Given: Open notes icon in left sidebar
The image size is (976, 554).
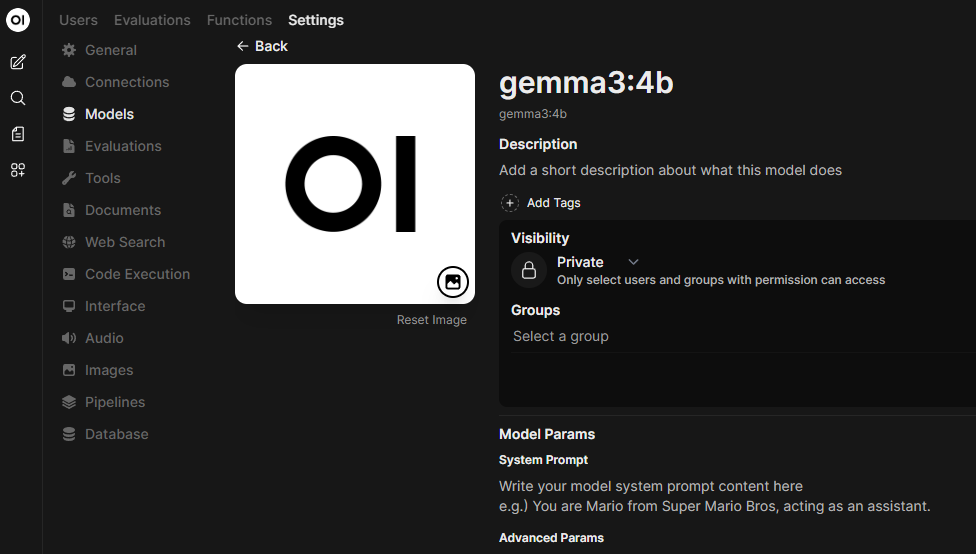Looking at the screenshot, I should [18, 134].
